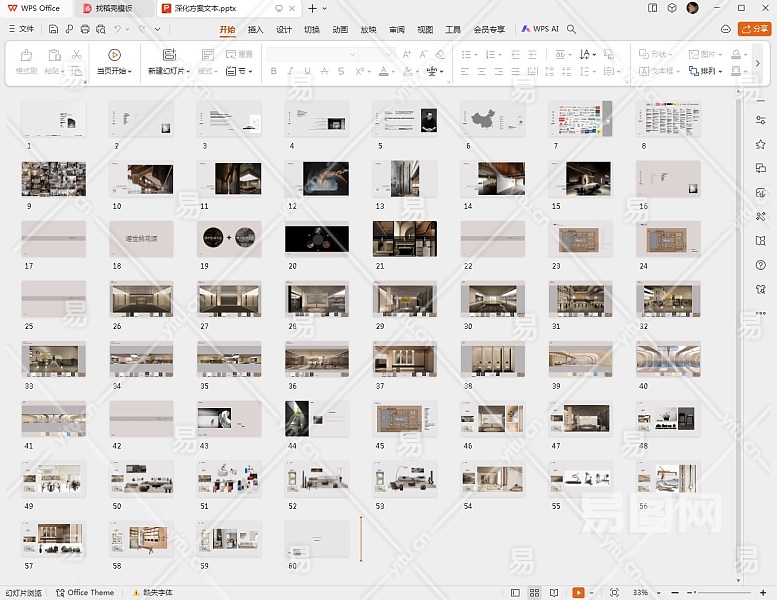Toggle bold text formatting
The width and height of the screenshot is (777, 600).
coord(274,72)
